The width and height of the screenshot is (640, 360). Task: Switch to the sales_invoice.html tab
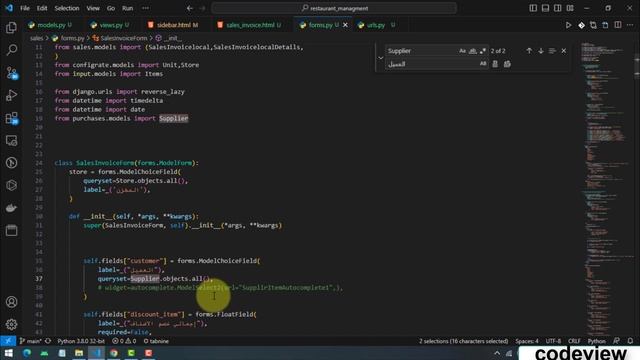[x=250, y=25]
